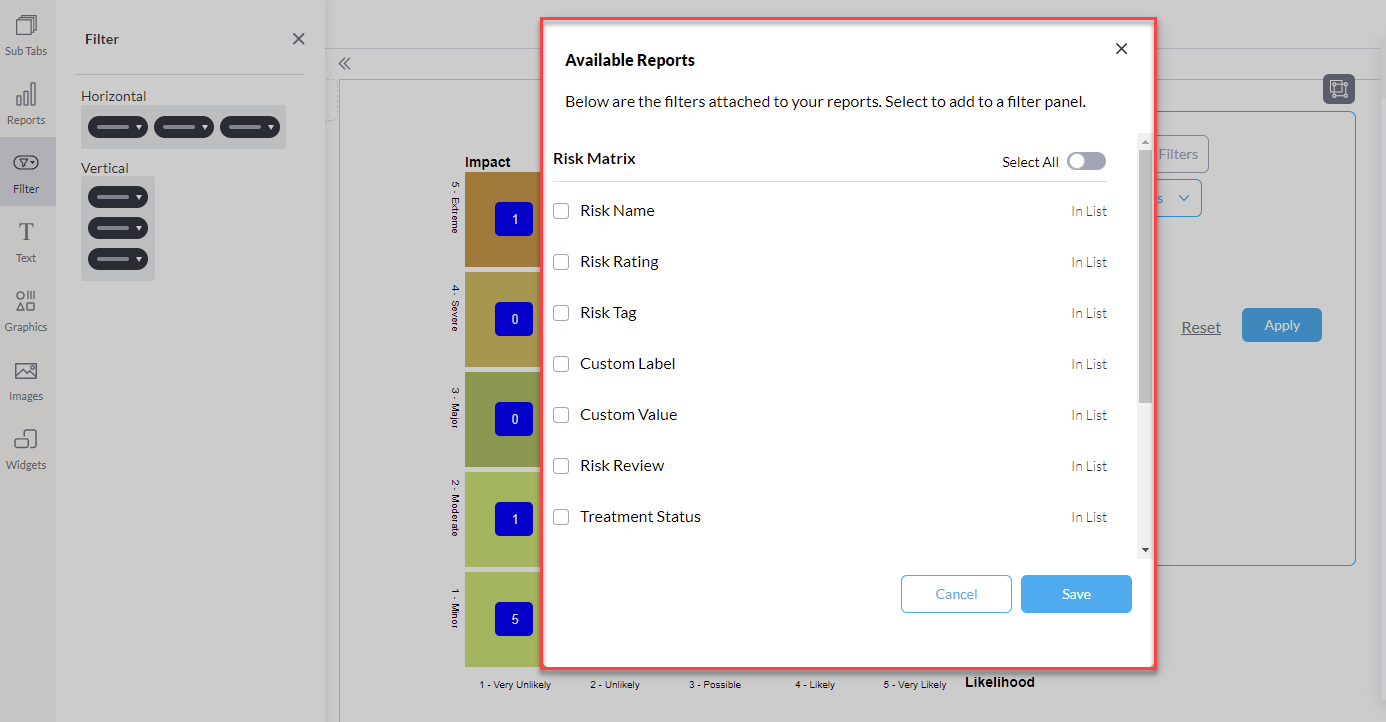Screen dimensions: 1386x722
Task: Open the Sub Tabs sidebar icon
Action: (26, 35)
